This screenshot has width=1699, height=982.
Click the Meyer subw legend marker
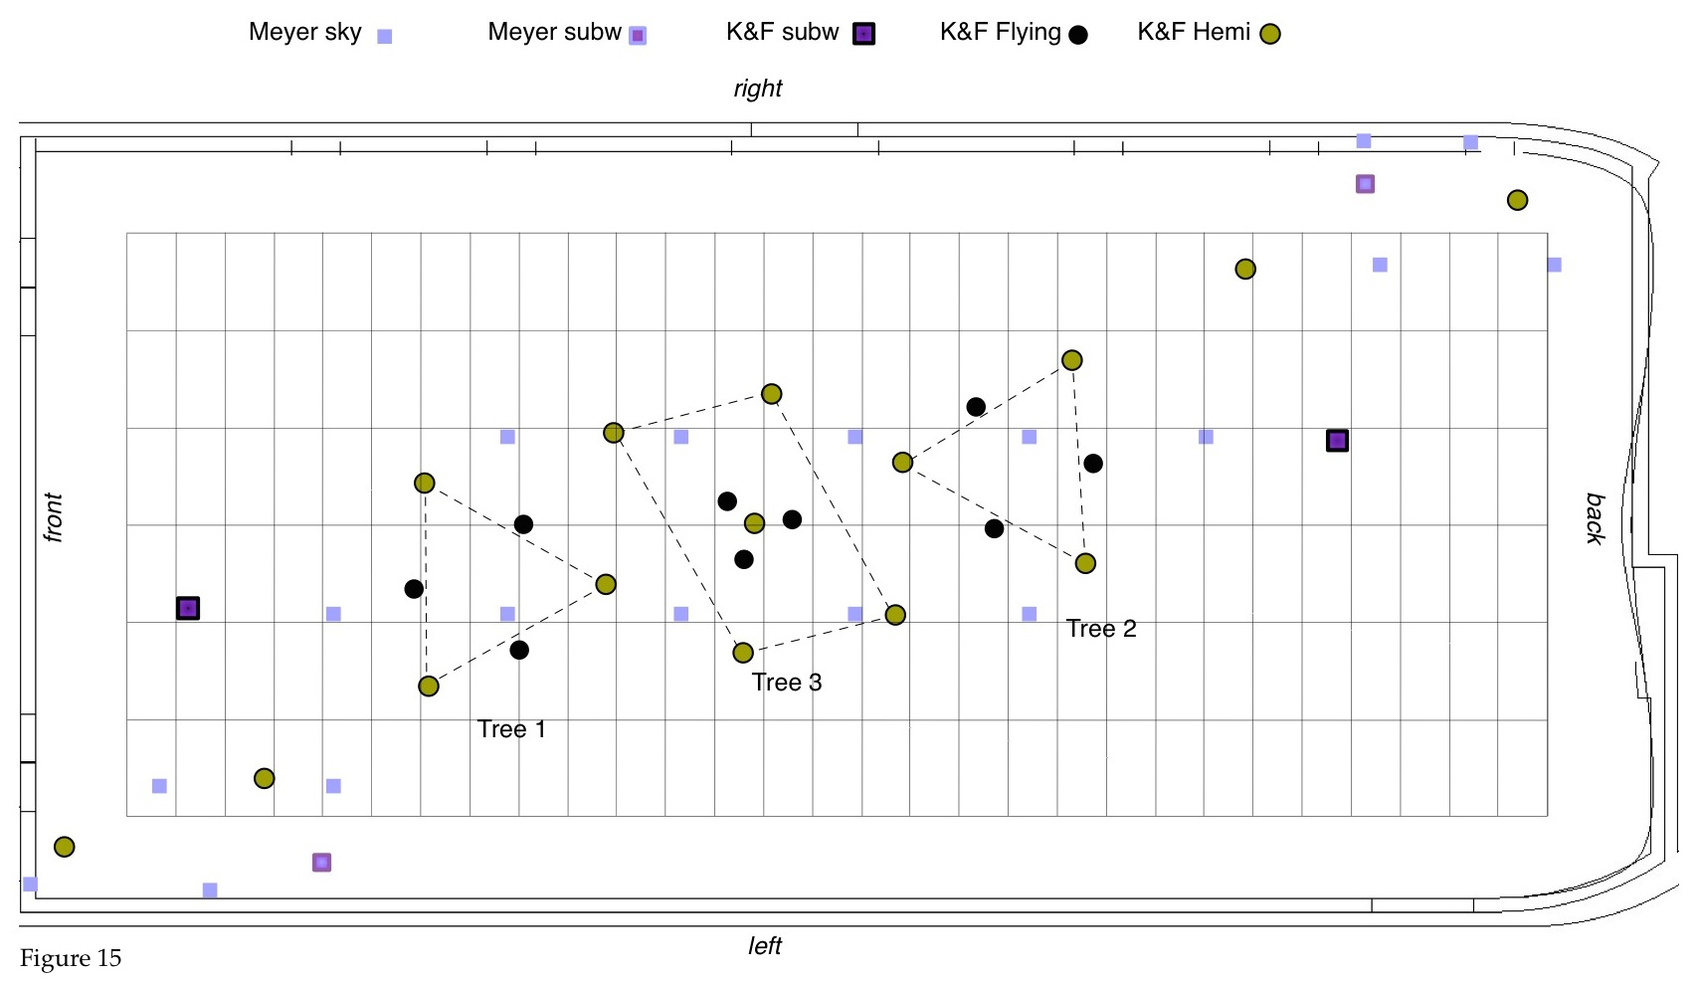tap(637, 36)
